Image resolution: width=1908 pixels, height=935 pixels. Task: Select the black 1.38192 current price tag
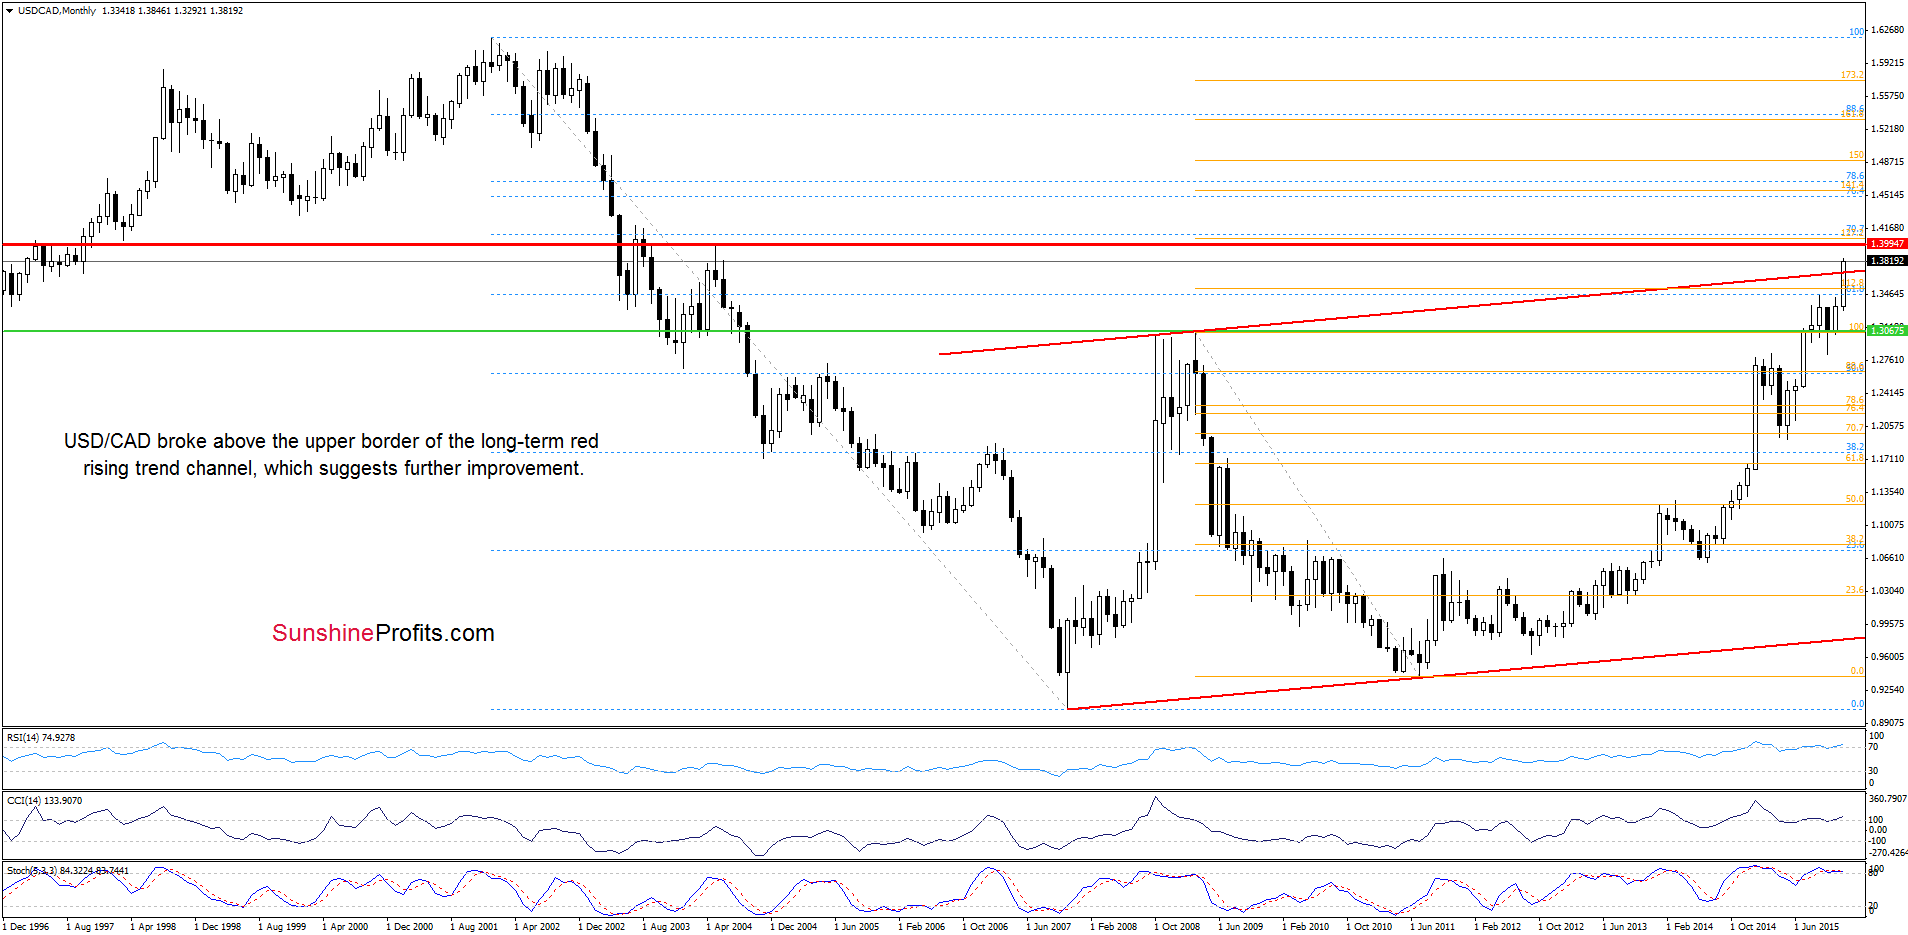(1887, 261)
